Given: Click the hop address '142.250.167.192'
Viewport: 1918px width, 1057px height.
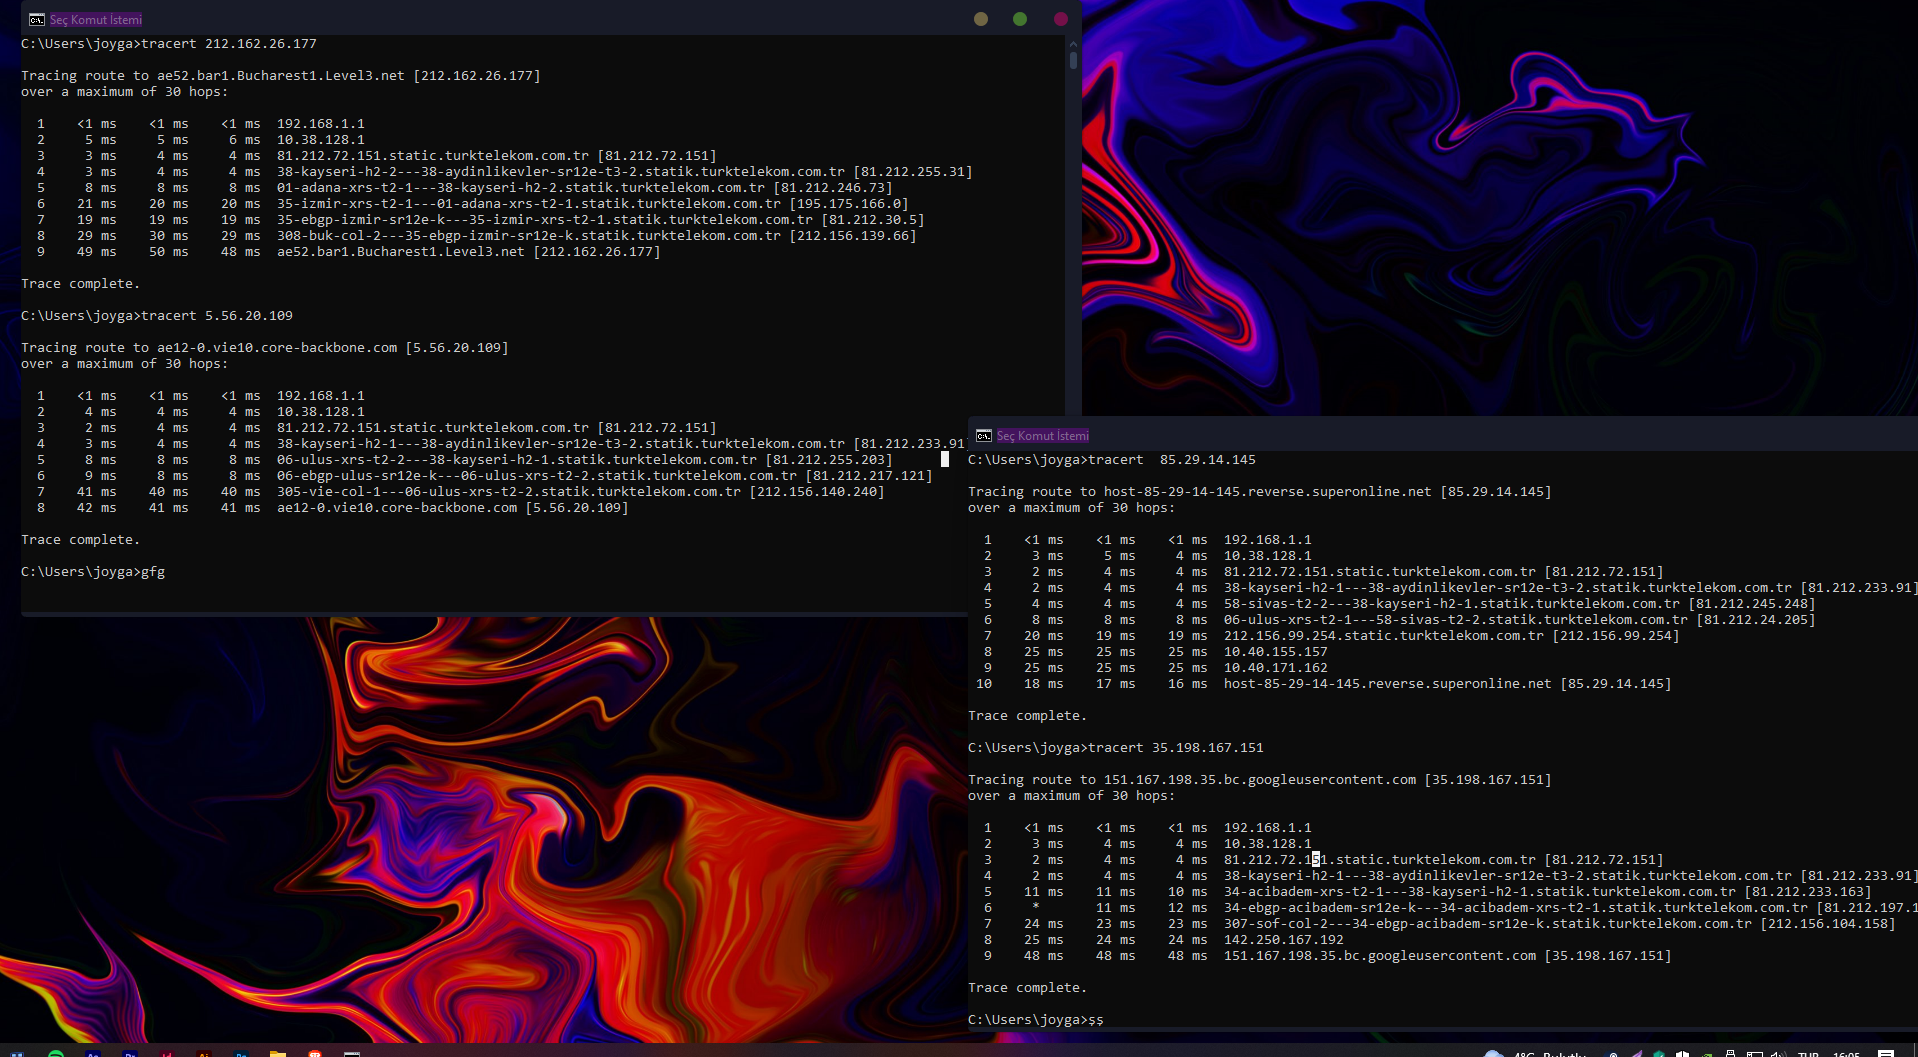Looking at the screenshot, I should coord(1284,940).
